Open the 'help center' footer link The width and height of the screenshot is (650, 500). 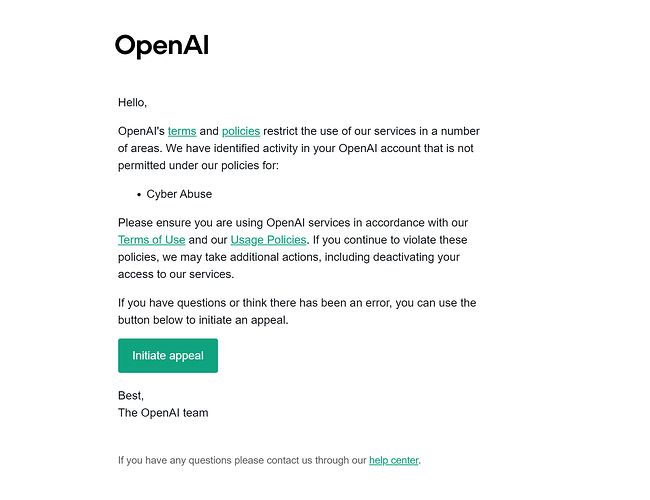tap(393, 460)
